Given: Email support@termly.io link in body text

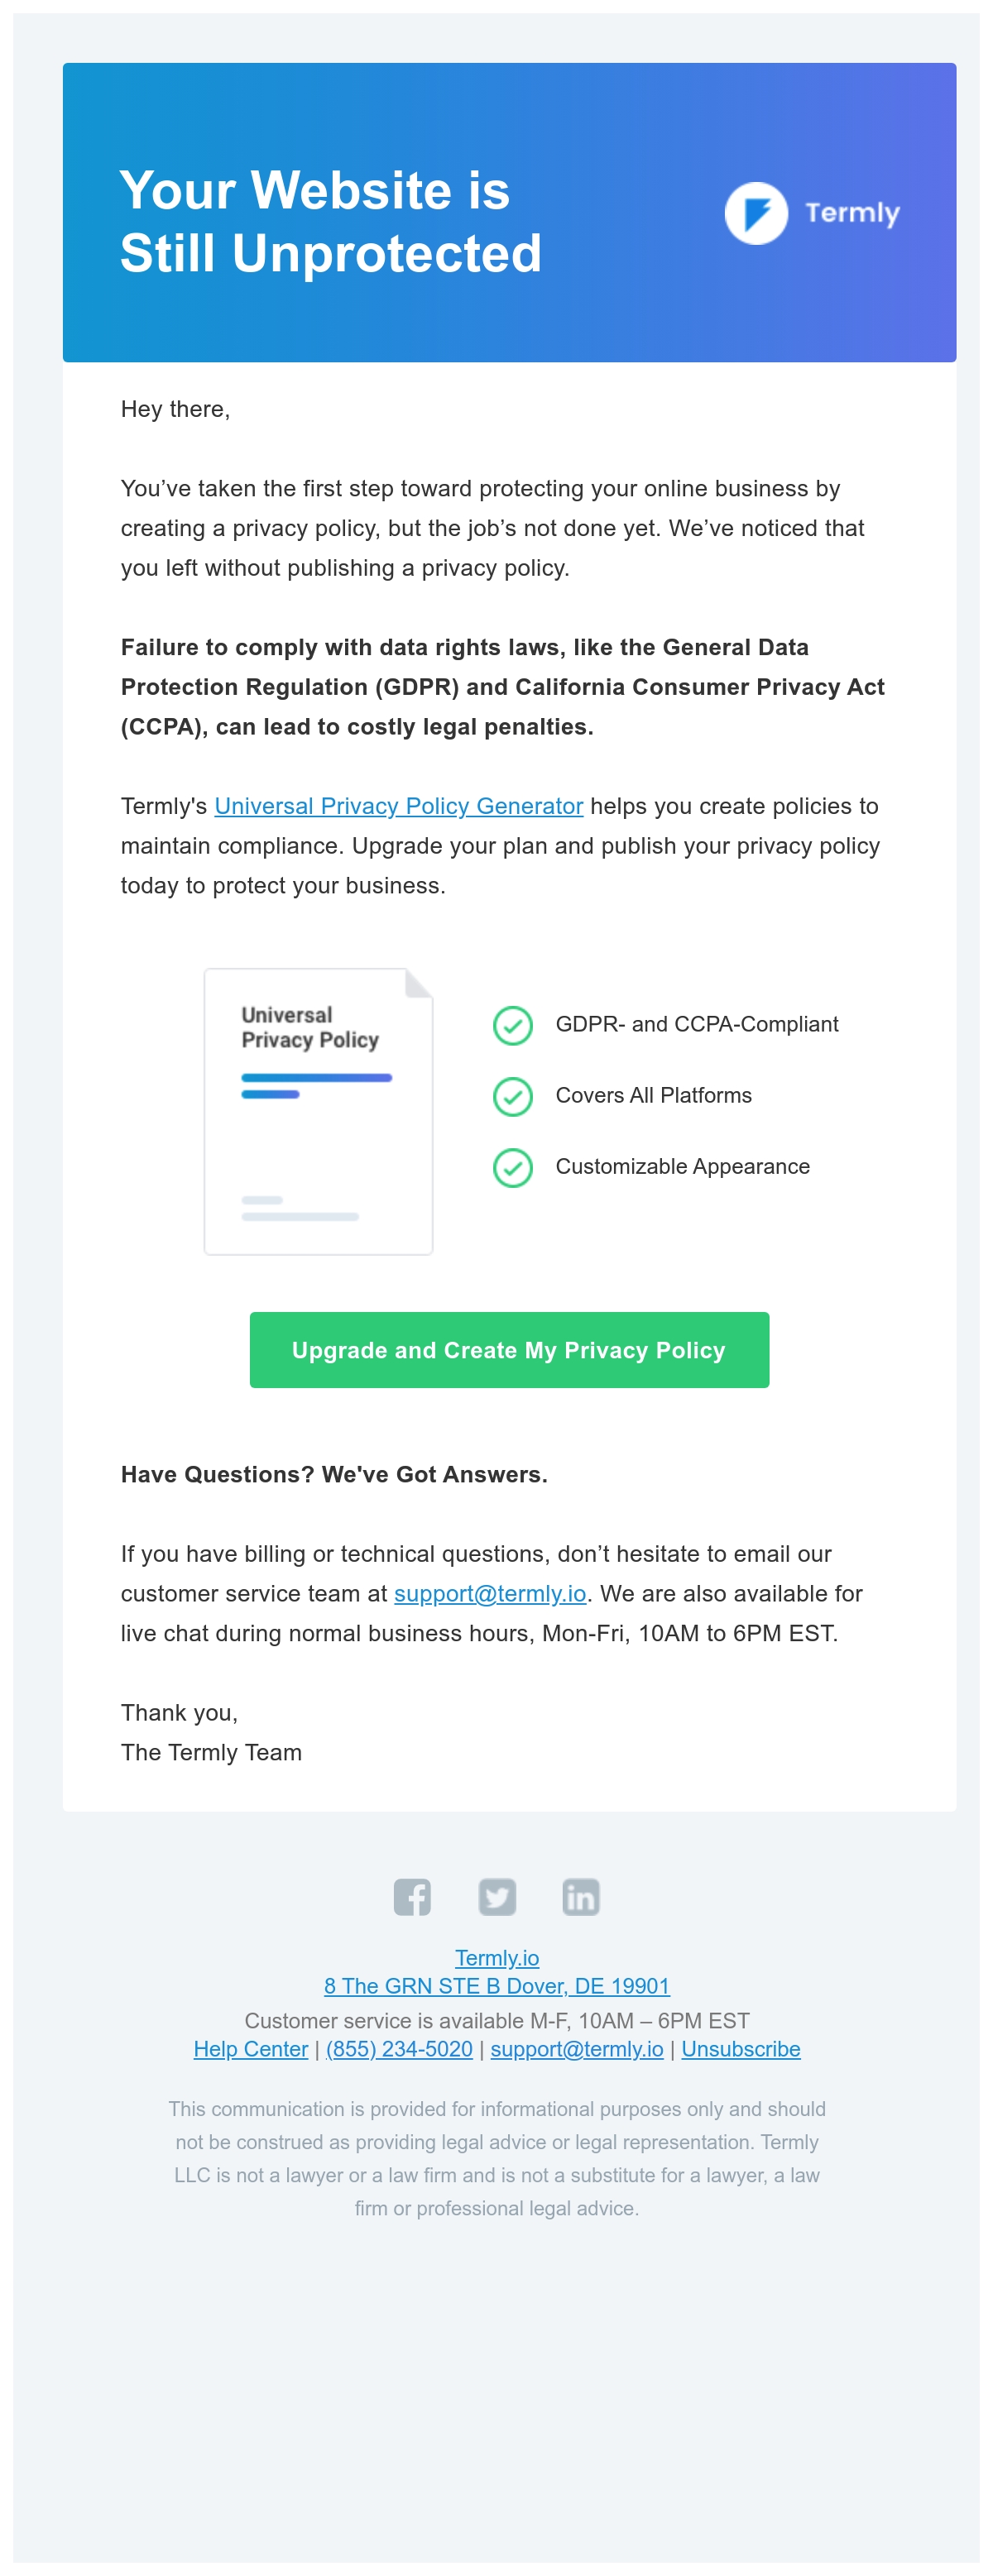Looking at the screenshot, I should (490, 1593).
